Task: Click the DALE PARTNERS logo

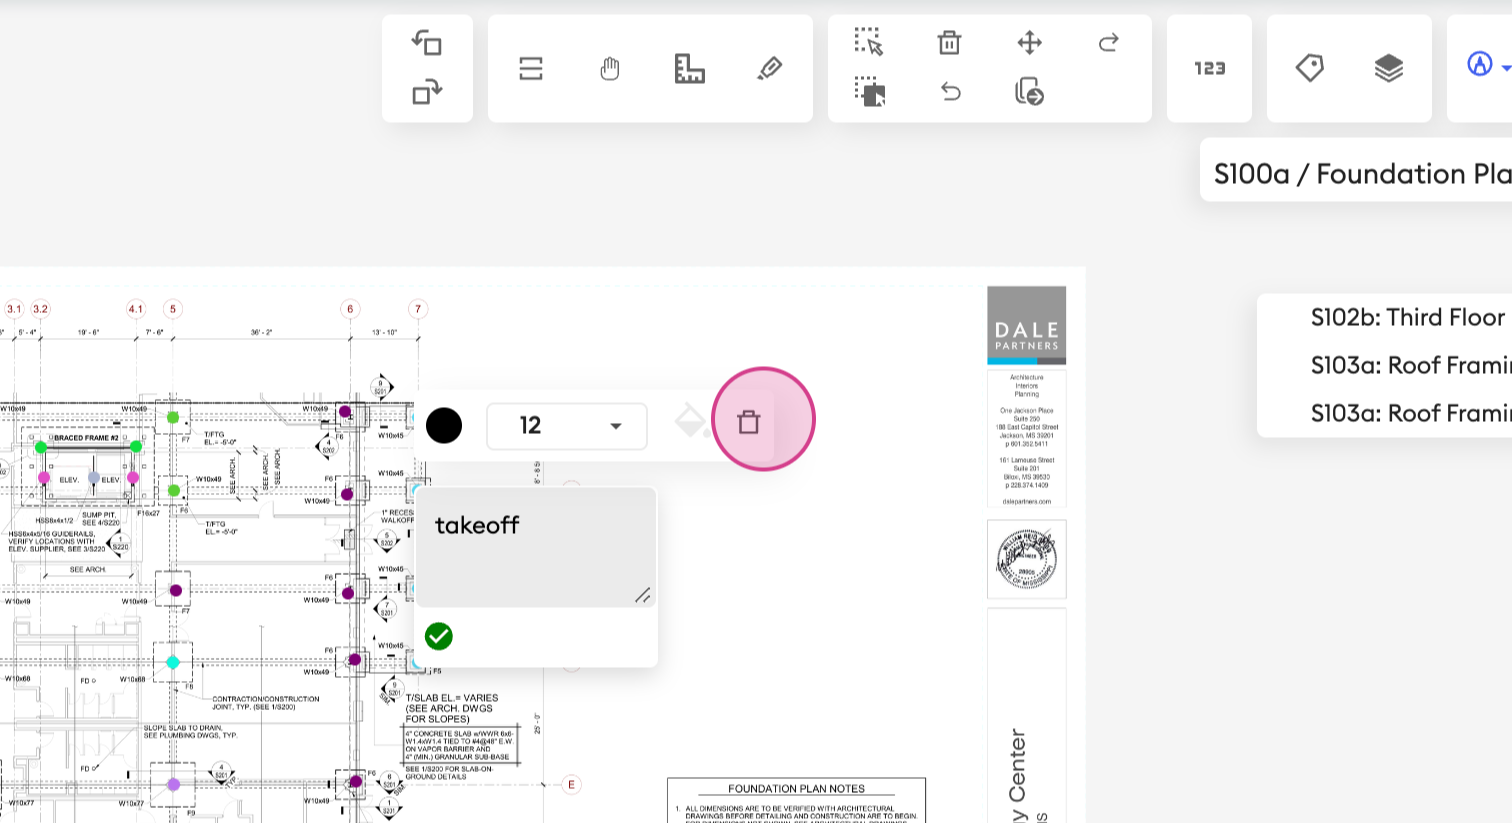Action: tap(1027, 325)
